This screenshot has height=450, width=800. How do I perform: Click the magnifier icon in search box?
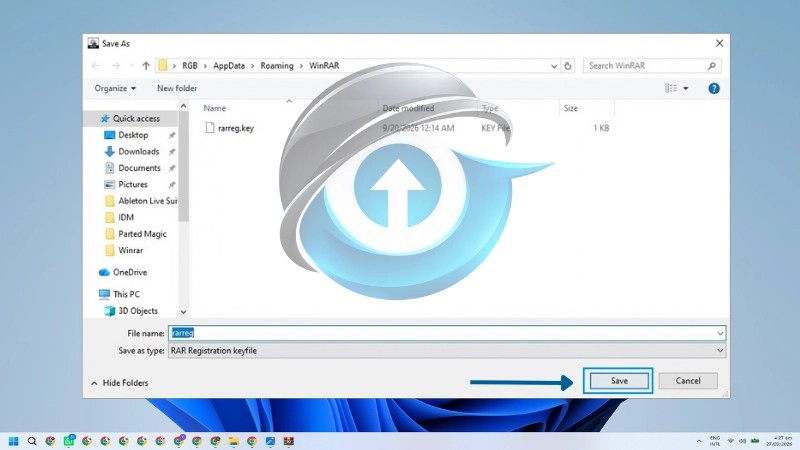tap(712, 66)
